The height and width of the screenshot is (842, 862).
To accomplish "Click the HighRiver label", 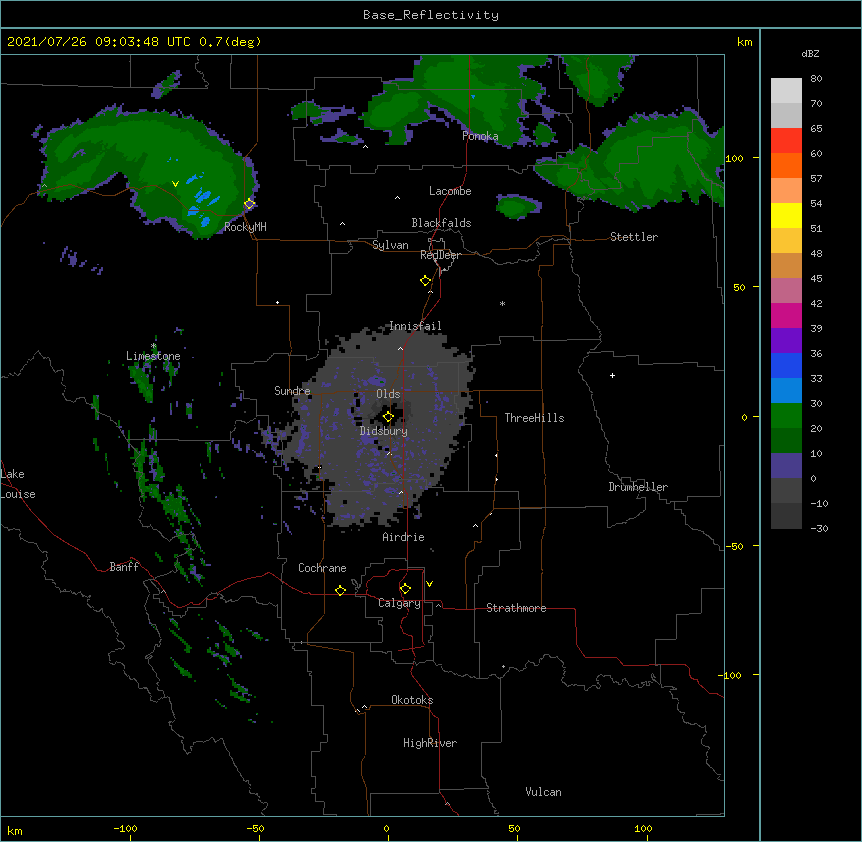I will pos(430,743).
